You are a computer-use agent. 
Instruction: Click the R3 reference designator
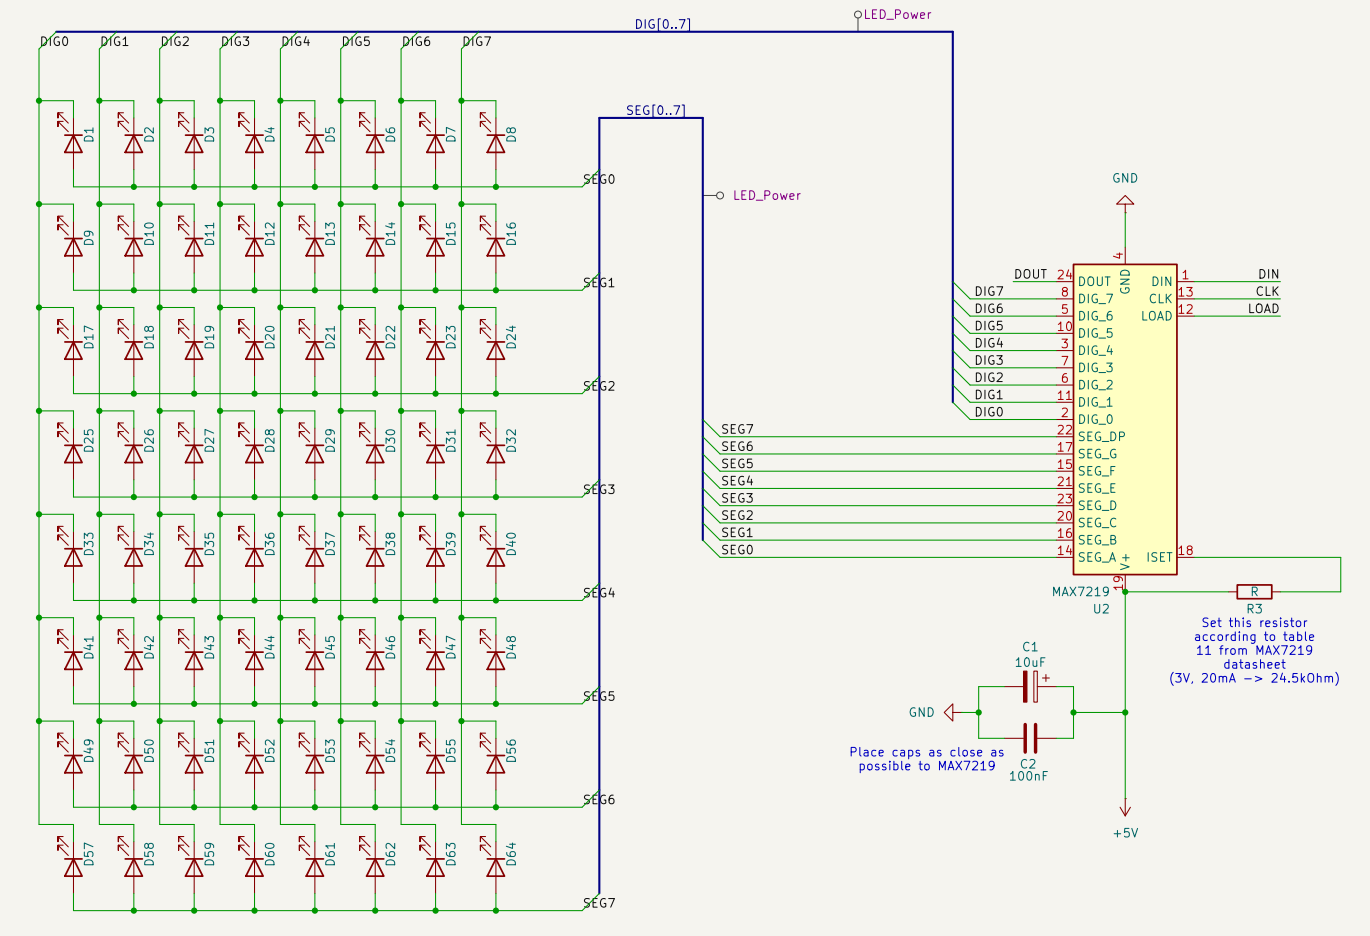[1254, 609]
